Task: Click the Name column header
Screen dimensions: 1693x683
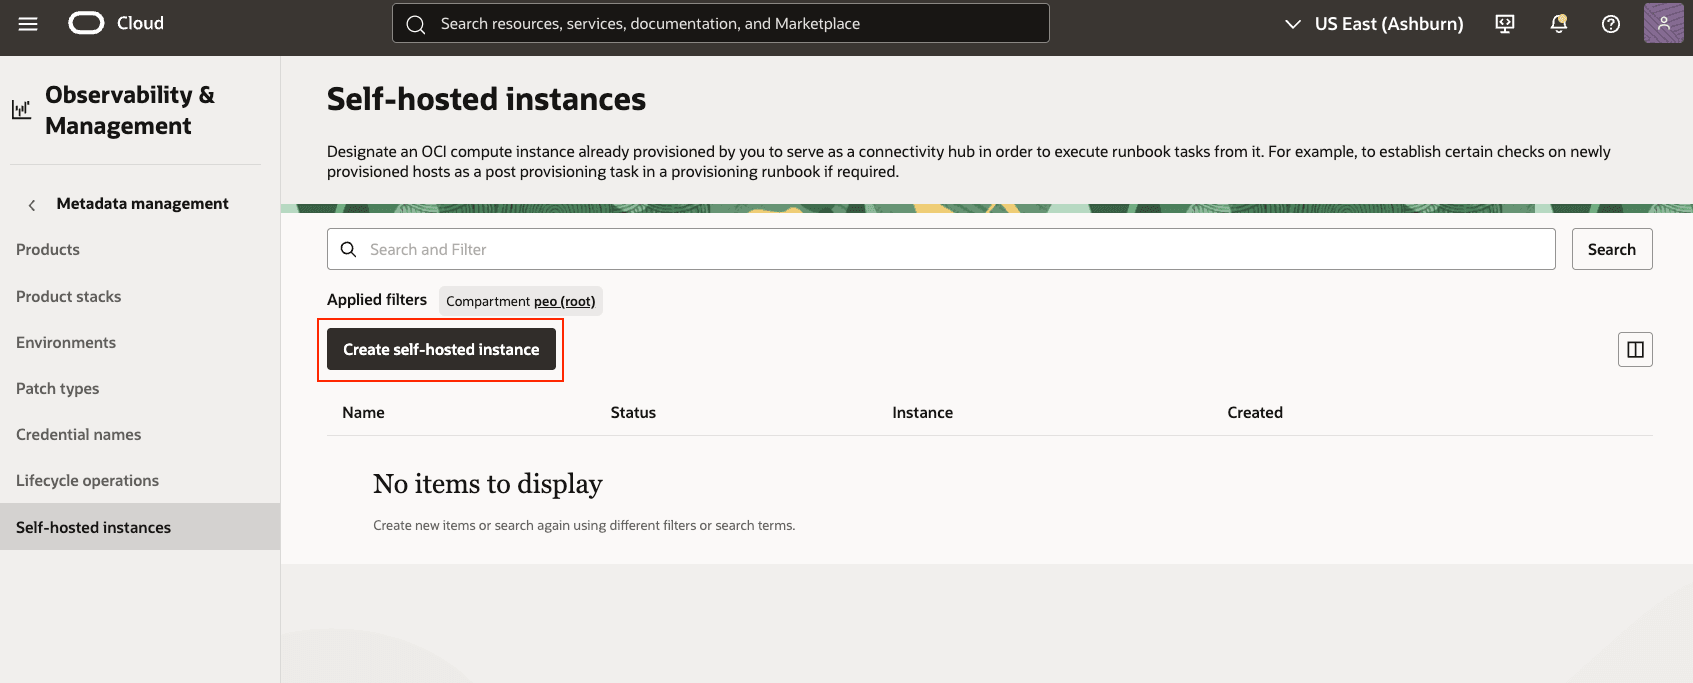Action: 363,412
